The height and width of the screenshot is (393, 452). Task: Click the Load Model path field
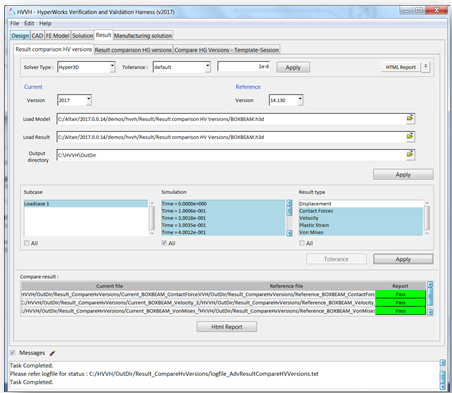[x=231, y=119]
